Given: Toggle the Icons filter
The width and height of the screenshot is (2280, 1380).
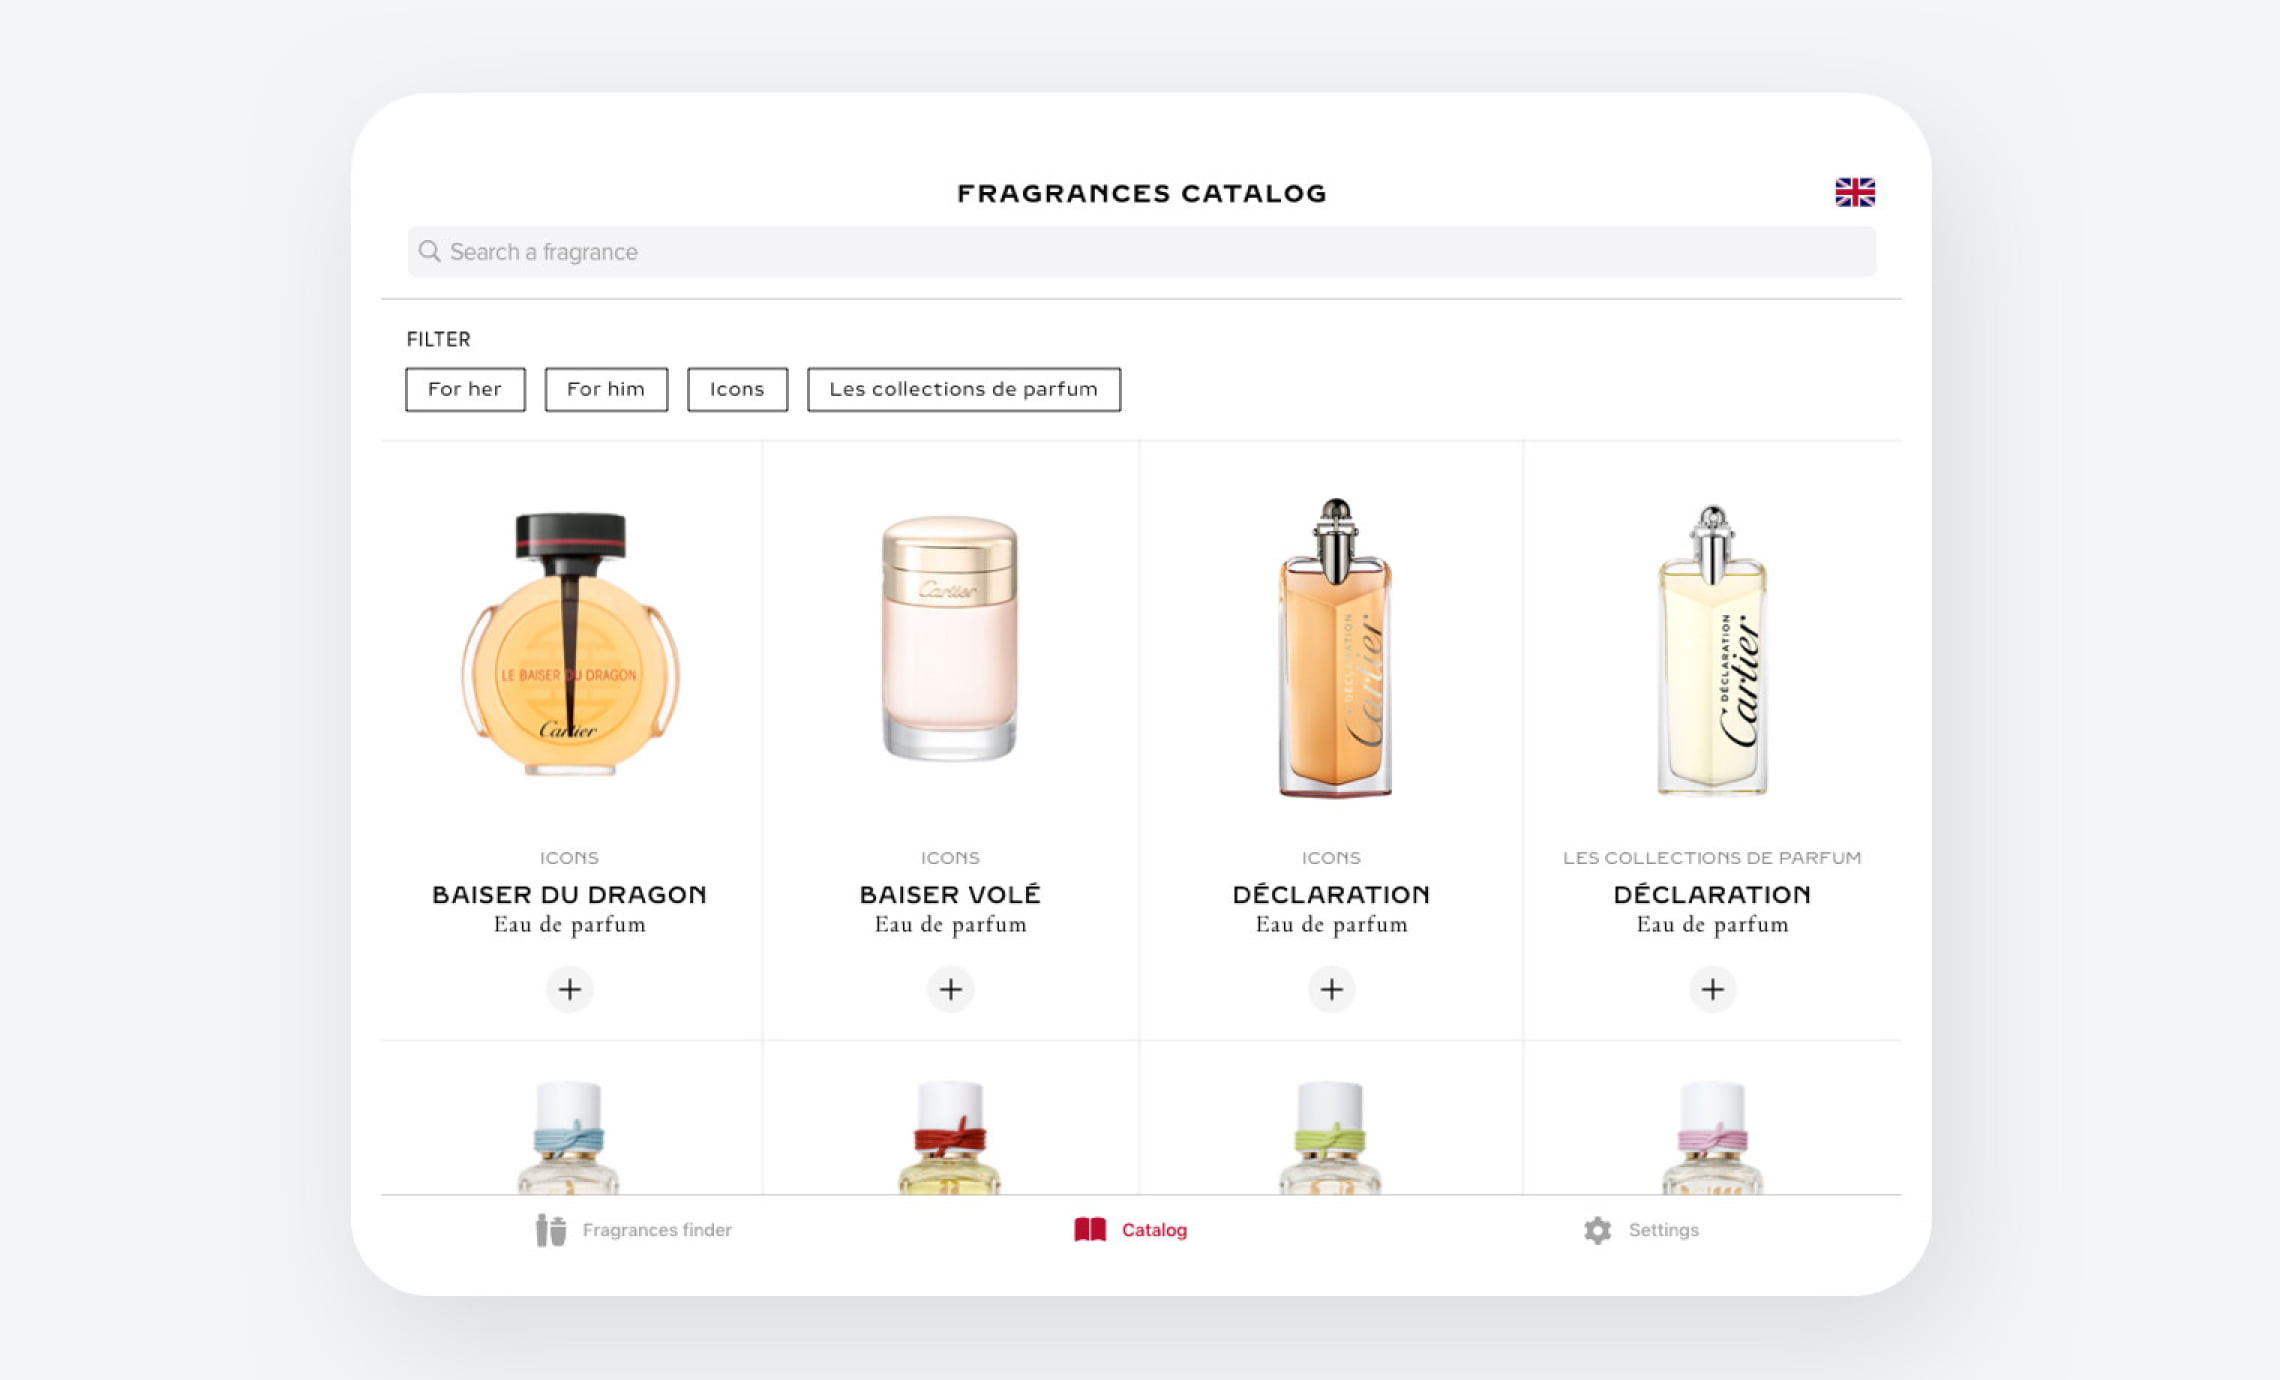Looking at the screenshot, I should click(737, 389).
